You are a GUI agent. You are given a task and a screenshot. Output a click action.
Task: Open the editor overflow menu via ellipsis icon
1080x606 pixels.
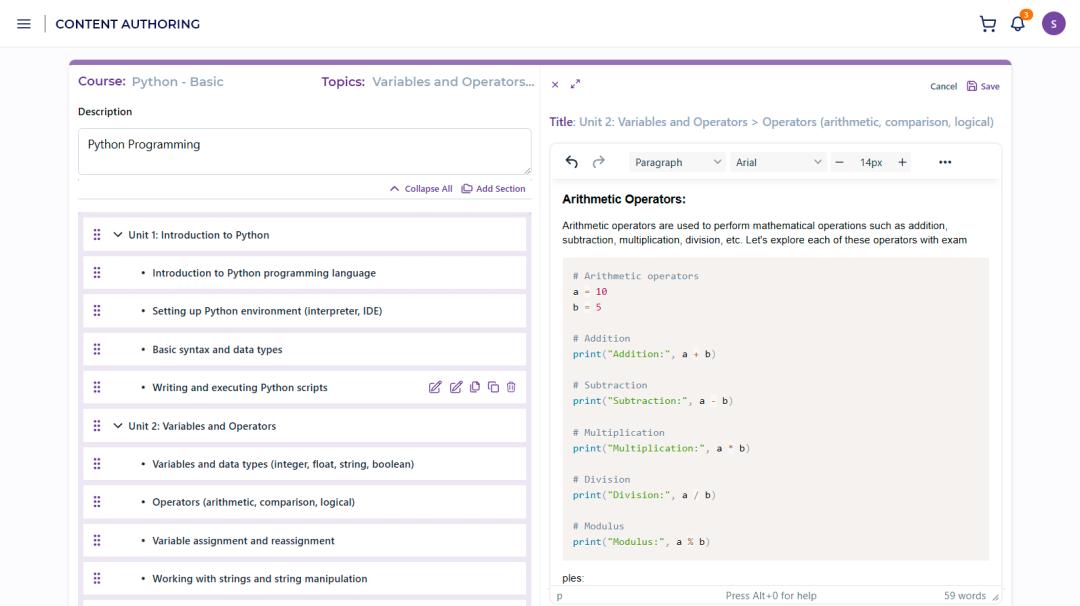pyautogui.click(x=945, y=161)
